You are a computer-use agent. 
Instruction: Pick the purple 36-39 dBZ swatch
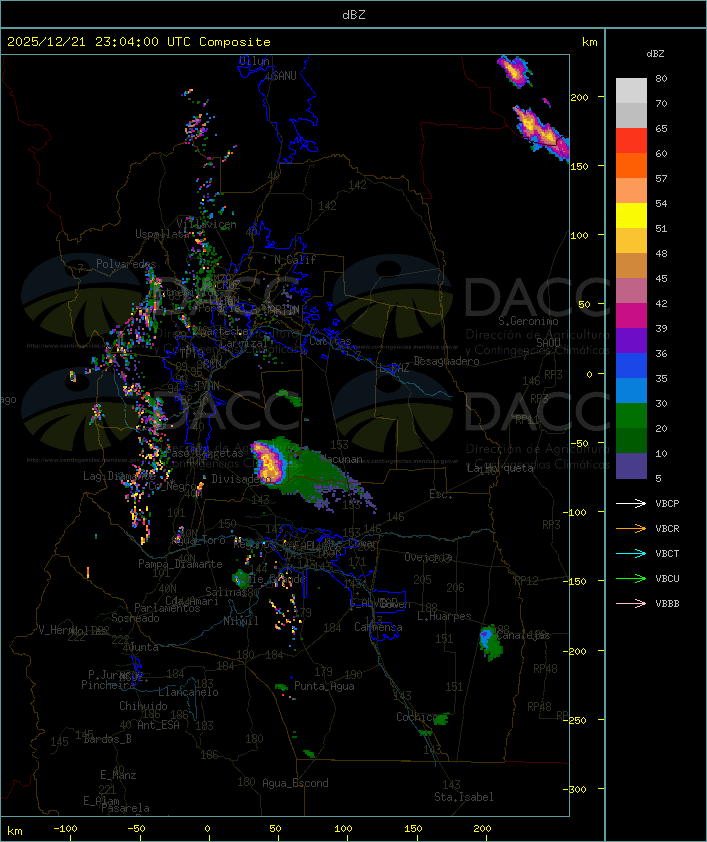(x=631, y=340)
